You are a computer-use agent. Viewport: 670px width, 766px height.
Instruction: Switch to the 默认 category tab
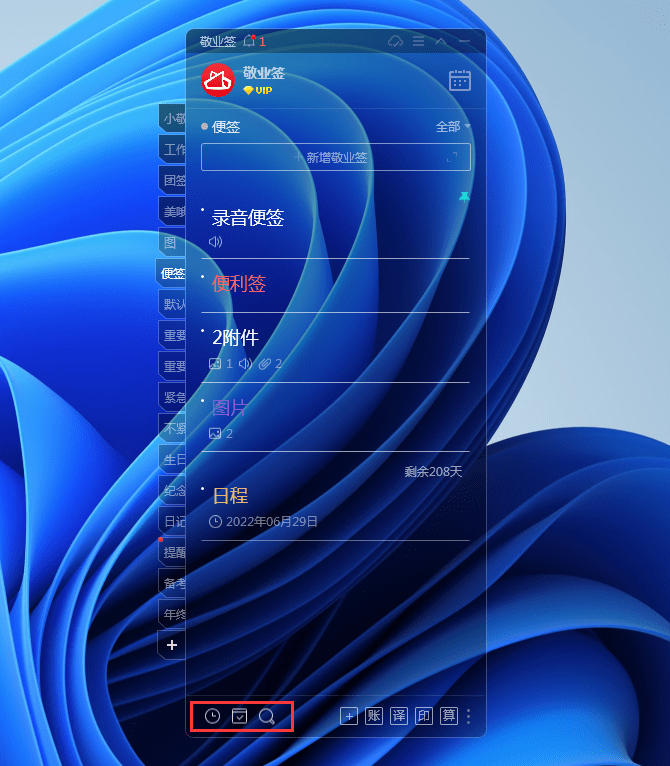tap(172, 304)
